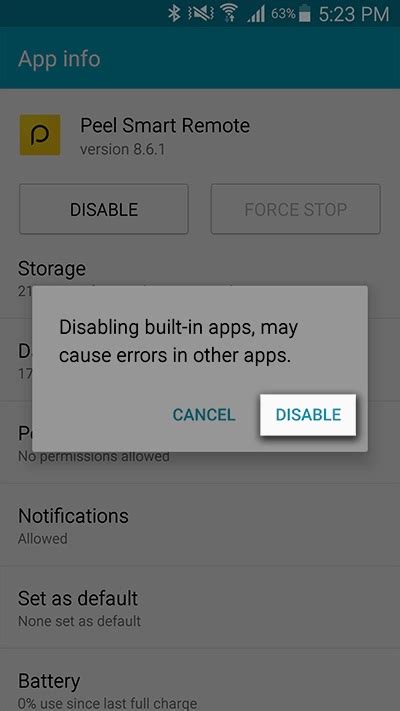The image size is (400, 711).
Task: Open the Storage settings entry
Action: (x=200, y=279)
